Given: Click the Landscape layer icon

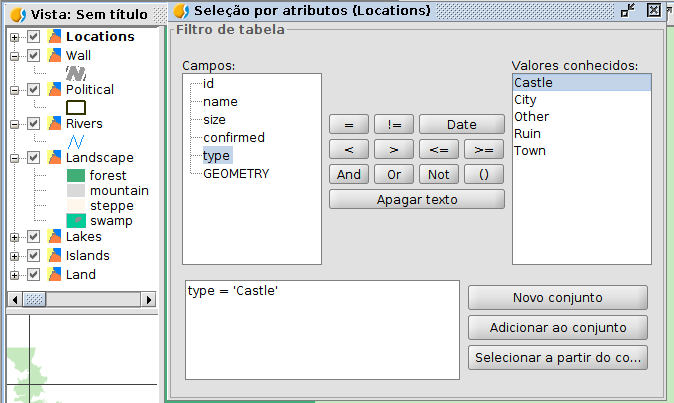Looking at the screenshot, I should [54, 158].
